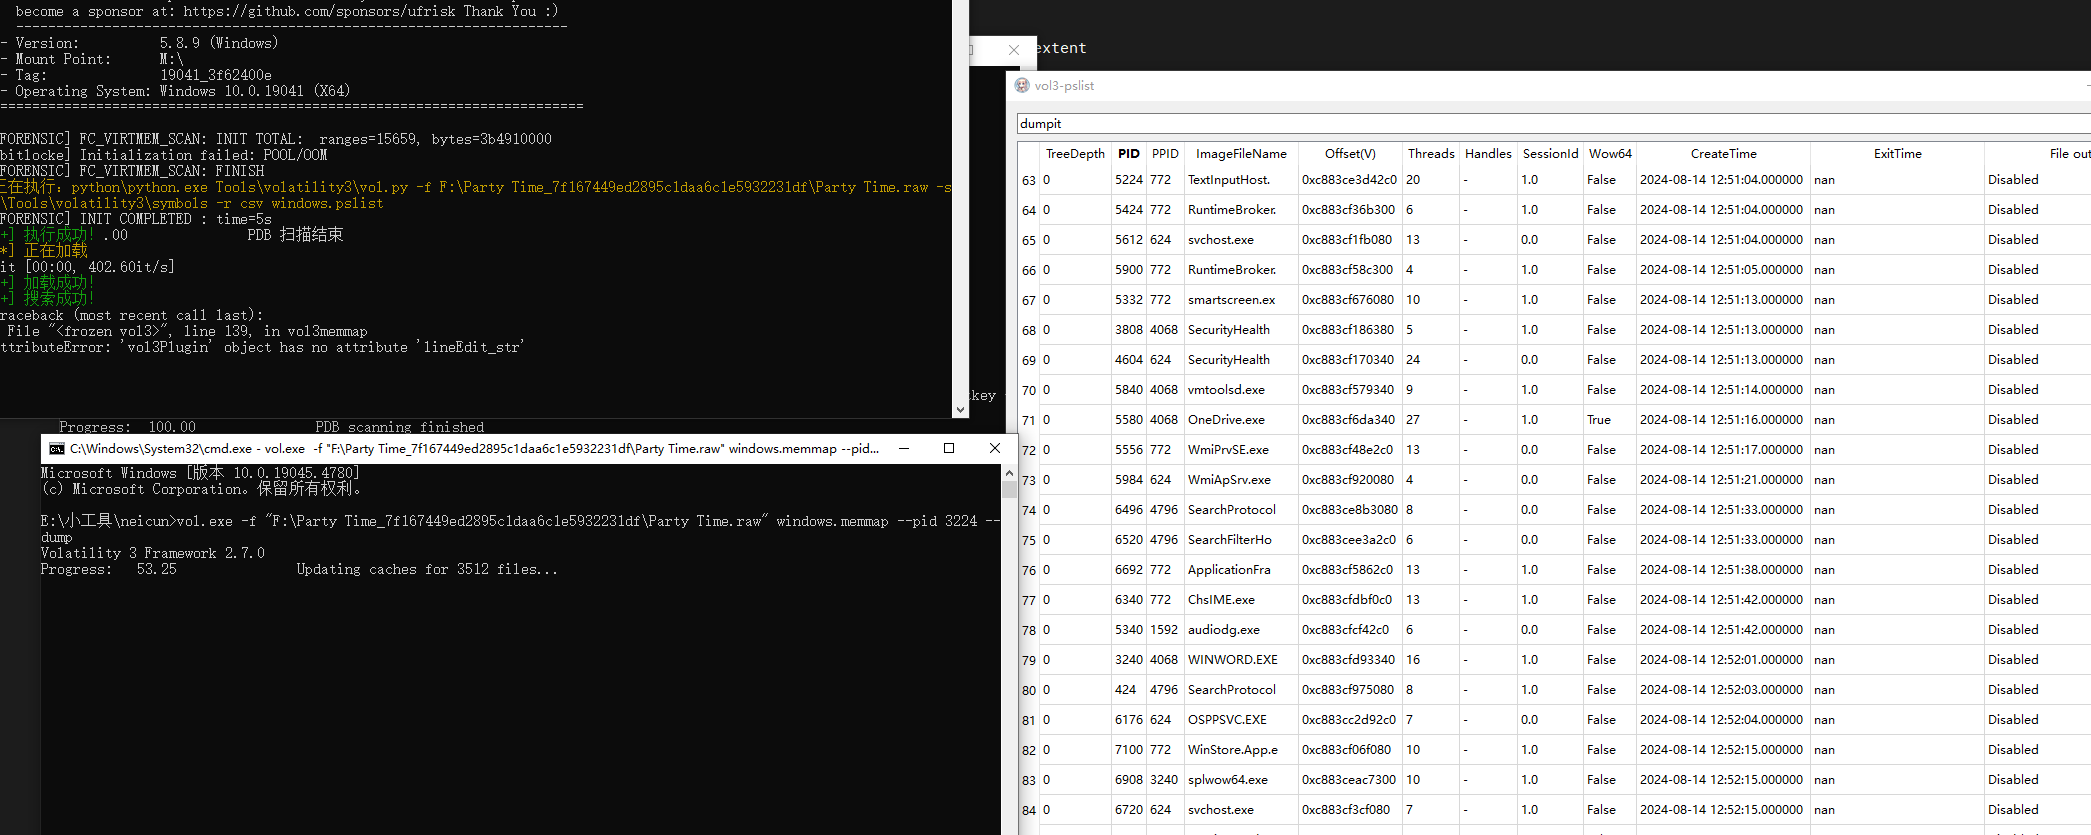The height and width of the screenshot is (835, 2091).
Task: Sort by the Offset(V) column header
Action: pyautogui.click(x=1350, y=154)
